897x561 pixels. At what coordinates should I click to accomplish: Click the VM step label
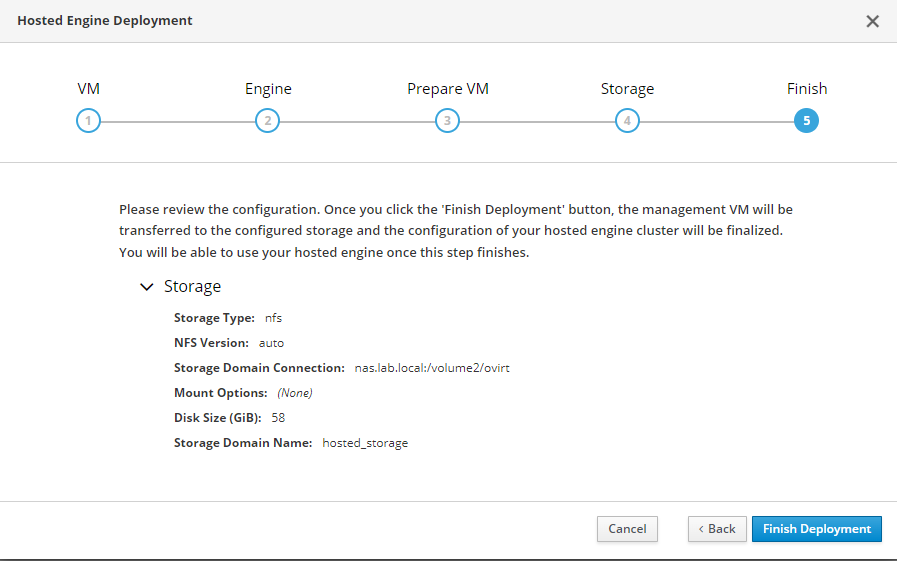coord(88,89)
